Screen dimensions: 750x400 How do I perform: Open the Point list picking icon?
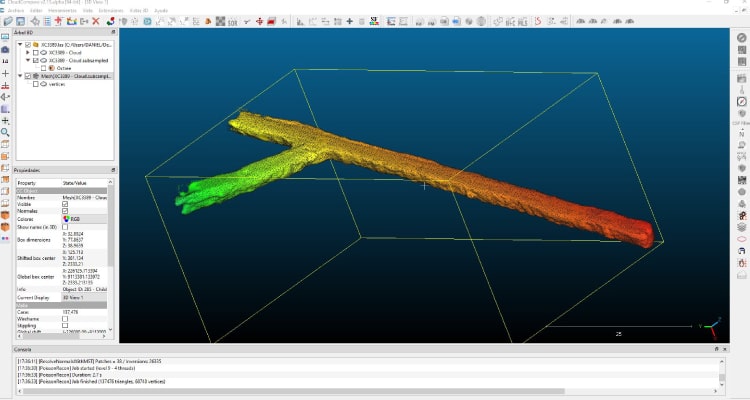[x=47, y=21]
